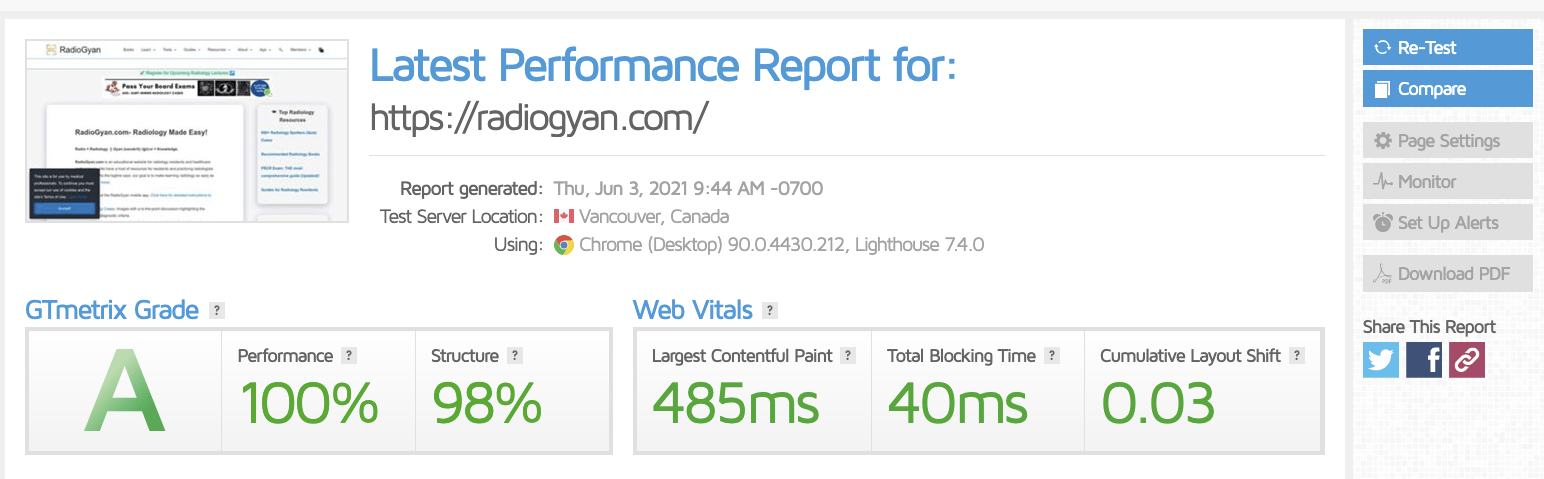Open the radiogyan.com URL link
1544x479 pixels.
click(539, 118)
